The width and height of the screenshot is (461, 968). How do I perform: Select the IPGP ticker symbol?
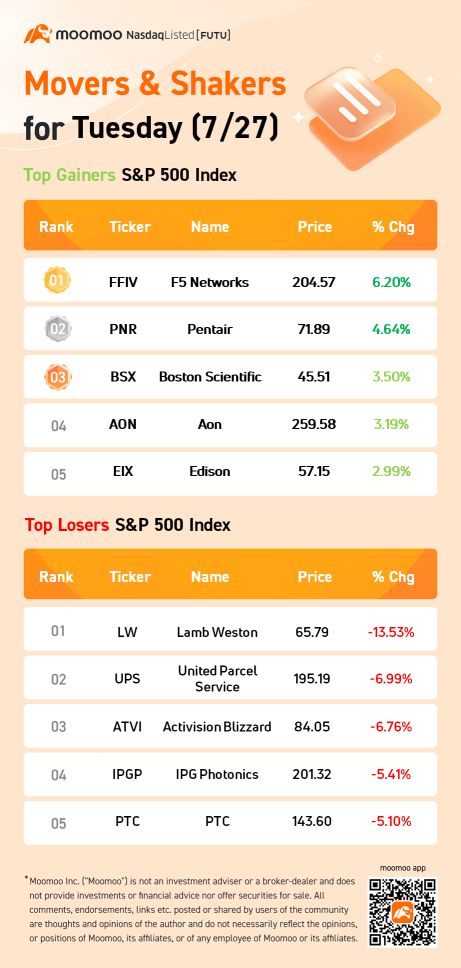(129, 774)
